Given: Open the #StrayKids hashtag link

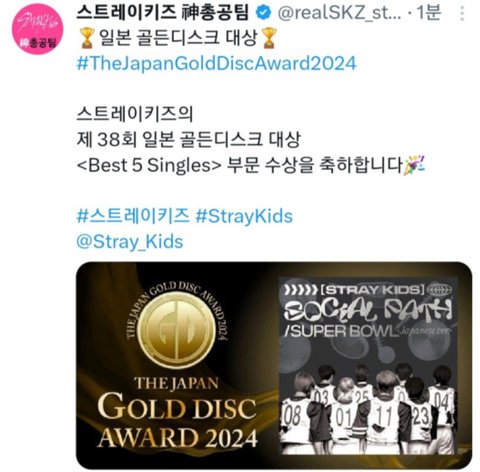Looking at the screenshot, I should click(244, 216).
